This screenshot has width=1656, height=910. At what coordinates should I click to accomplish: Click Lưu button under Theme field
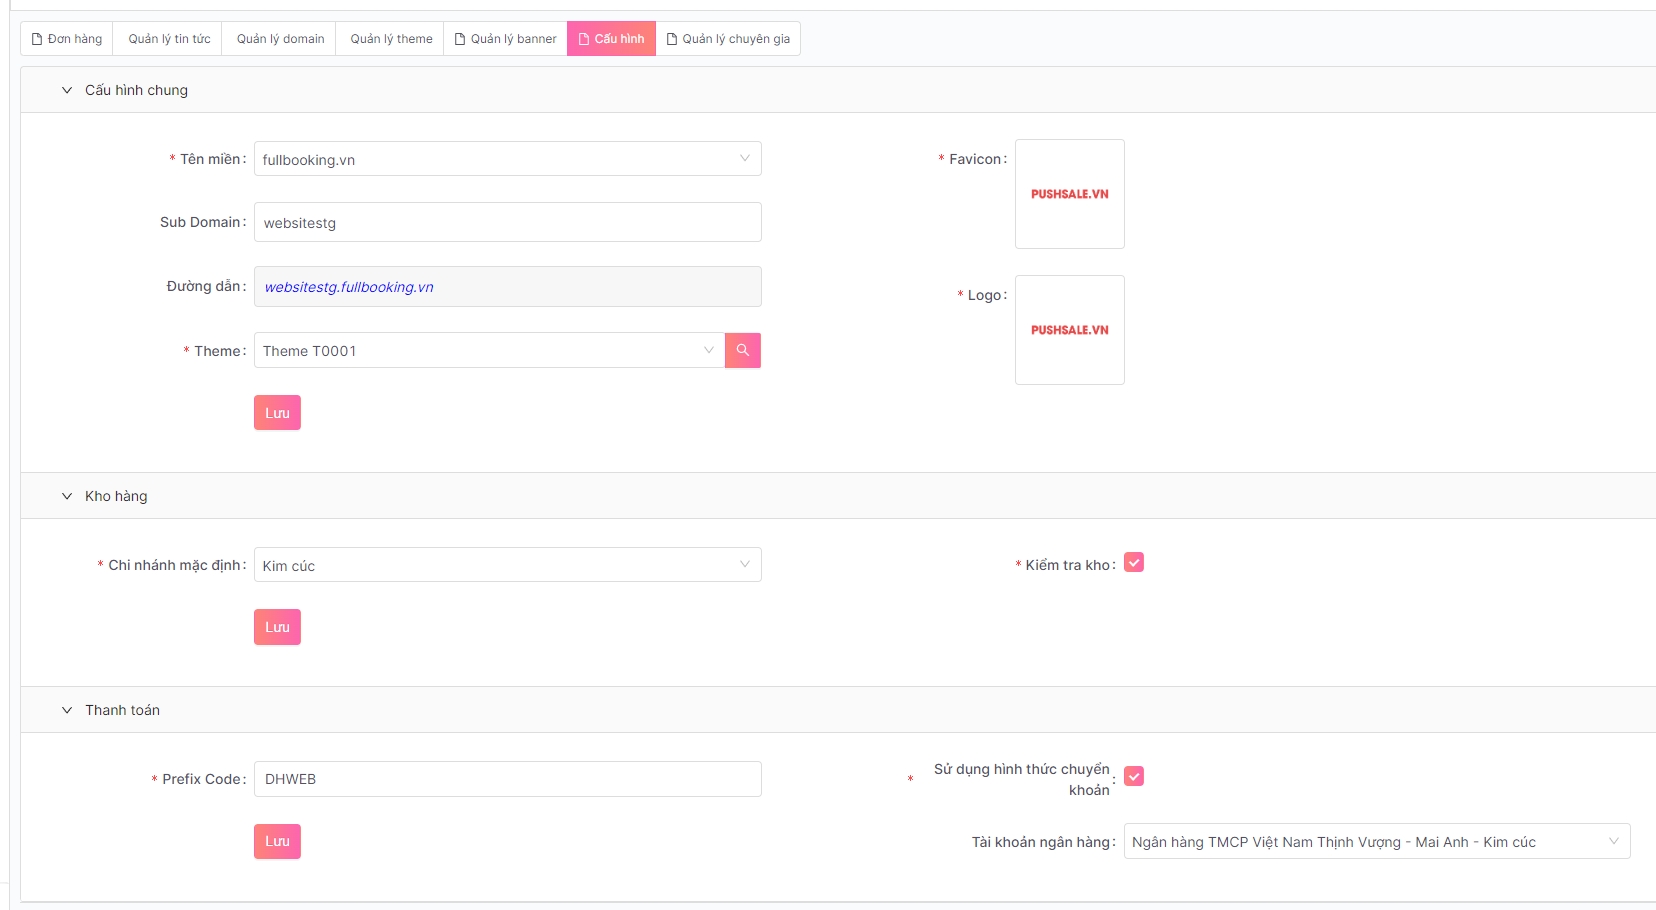(x=277, y=413)
